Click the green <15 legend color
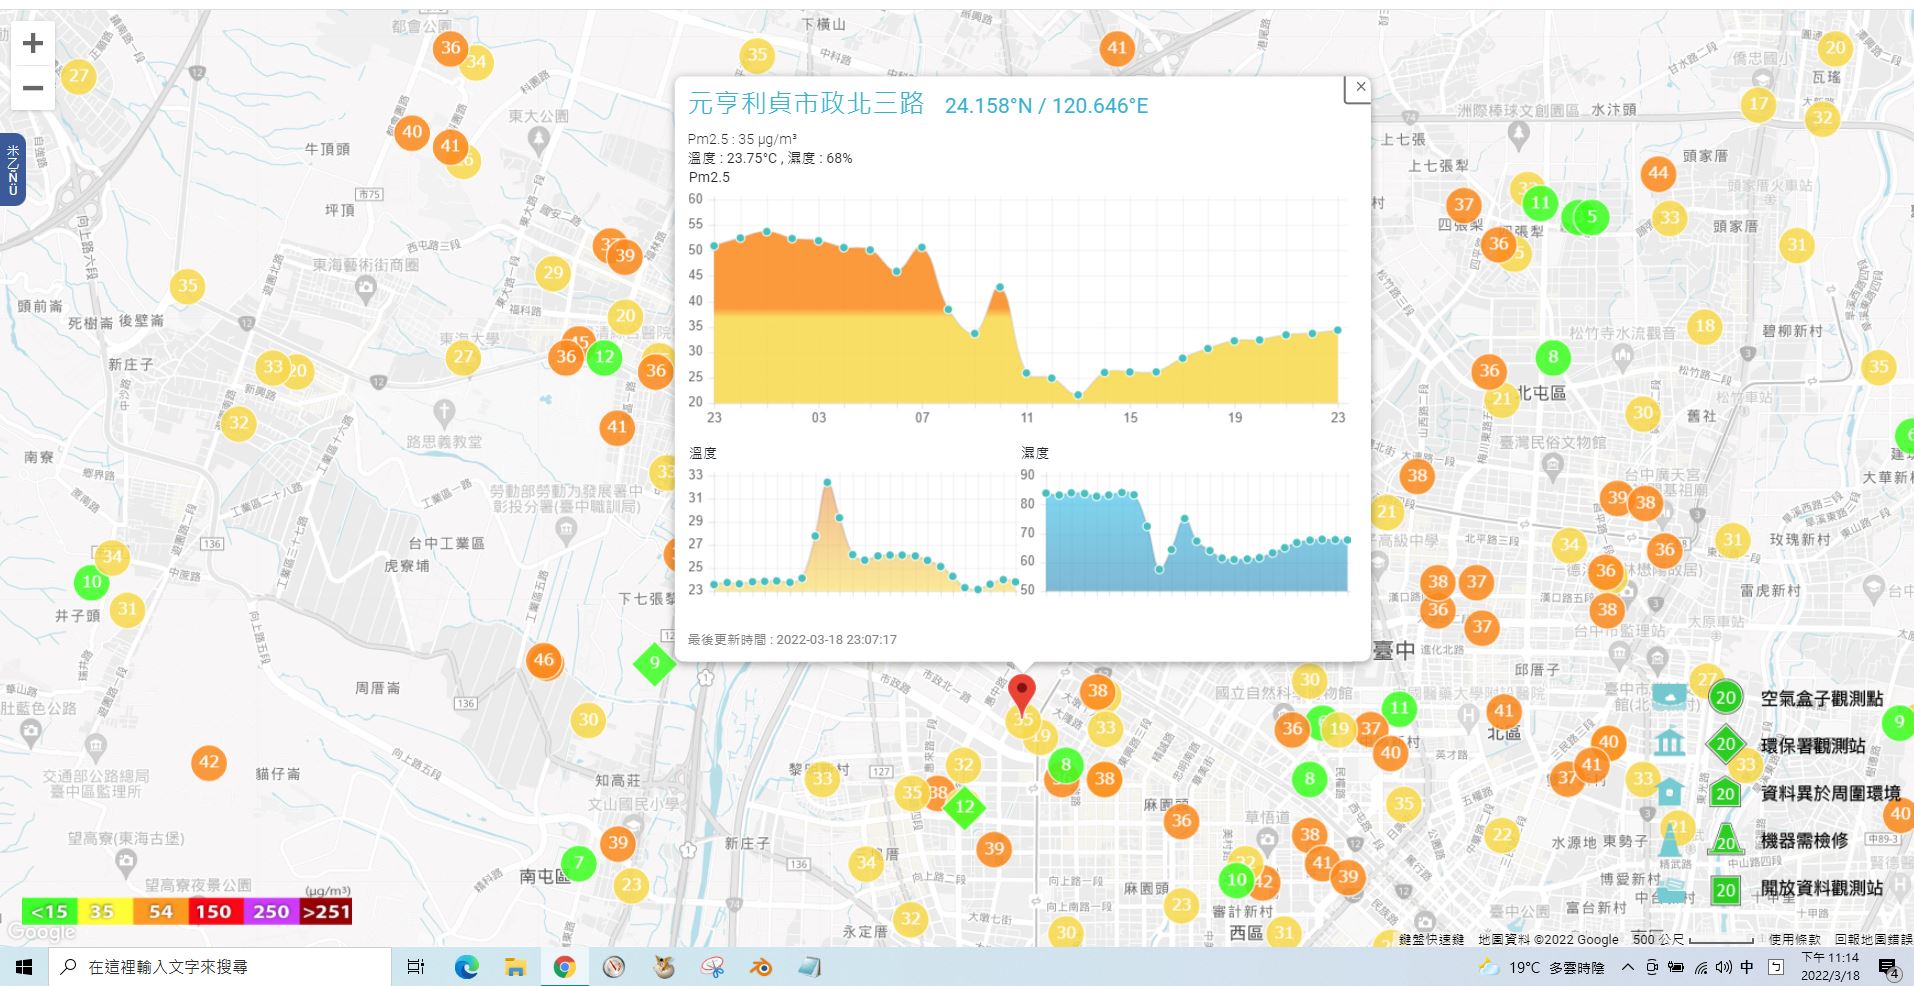The width and height of the screenshot is (1914, 986). point(48,911)
